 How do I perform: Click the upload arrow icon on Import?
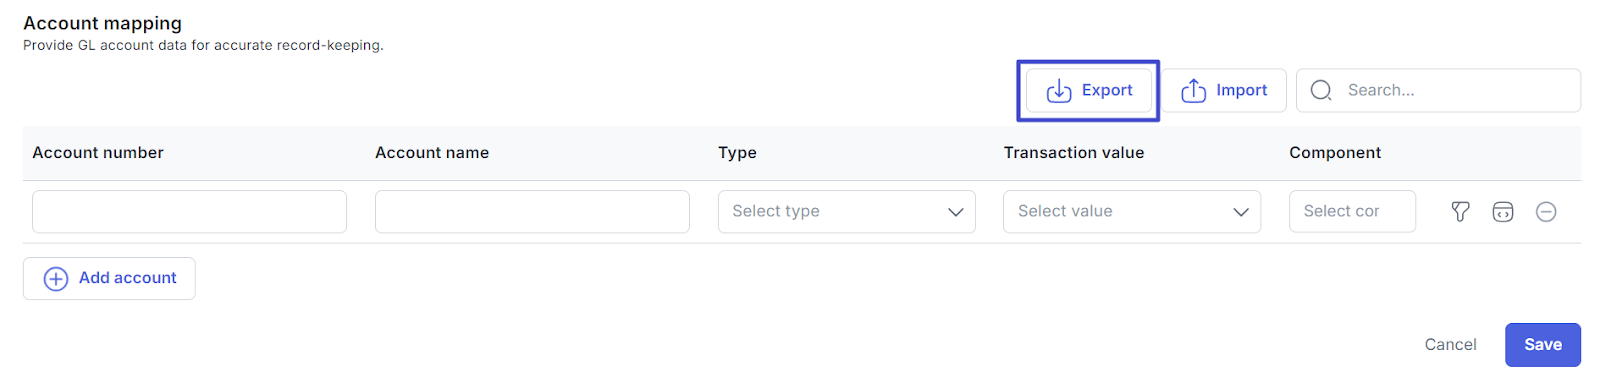click(1193, 91)
